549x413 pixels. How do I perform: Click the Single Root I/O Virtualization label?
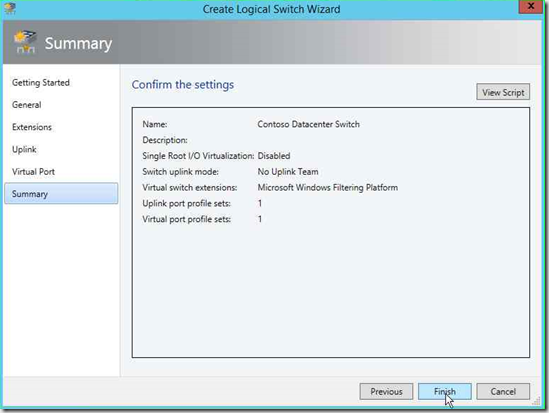point(198,156)
